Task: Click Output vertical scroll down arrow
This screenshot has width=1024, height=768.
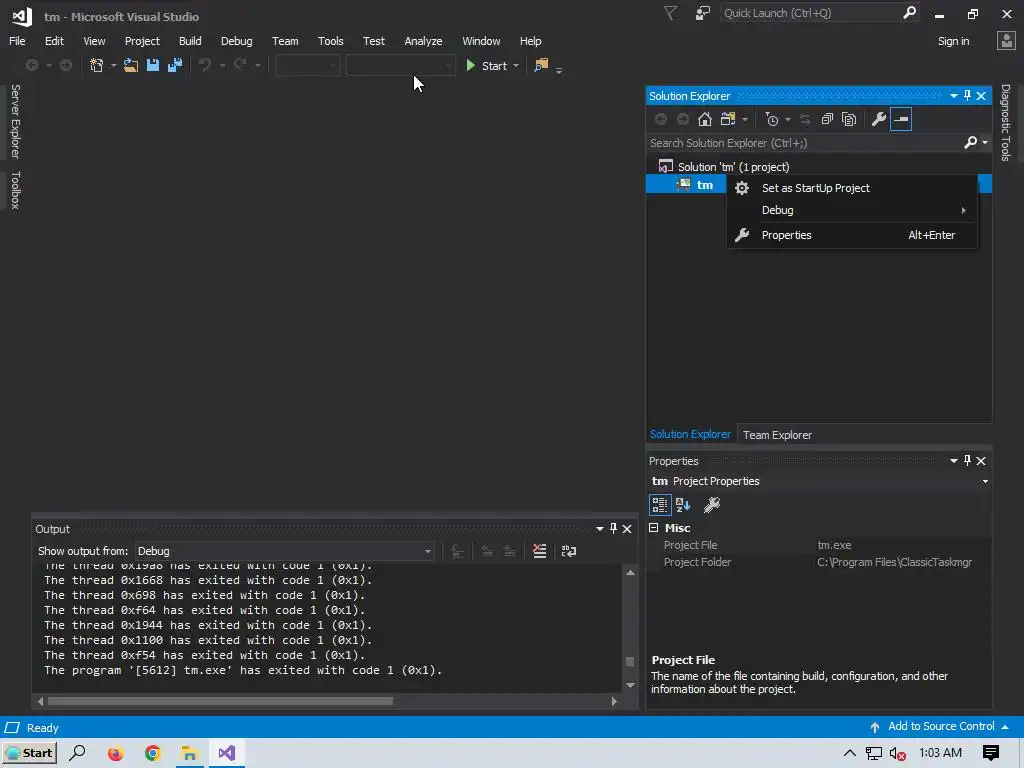Action: click(x=630, y=685)
